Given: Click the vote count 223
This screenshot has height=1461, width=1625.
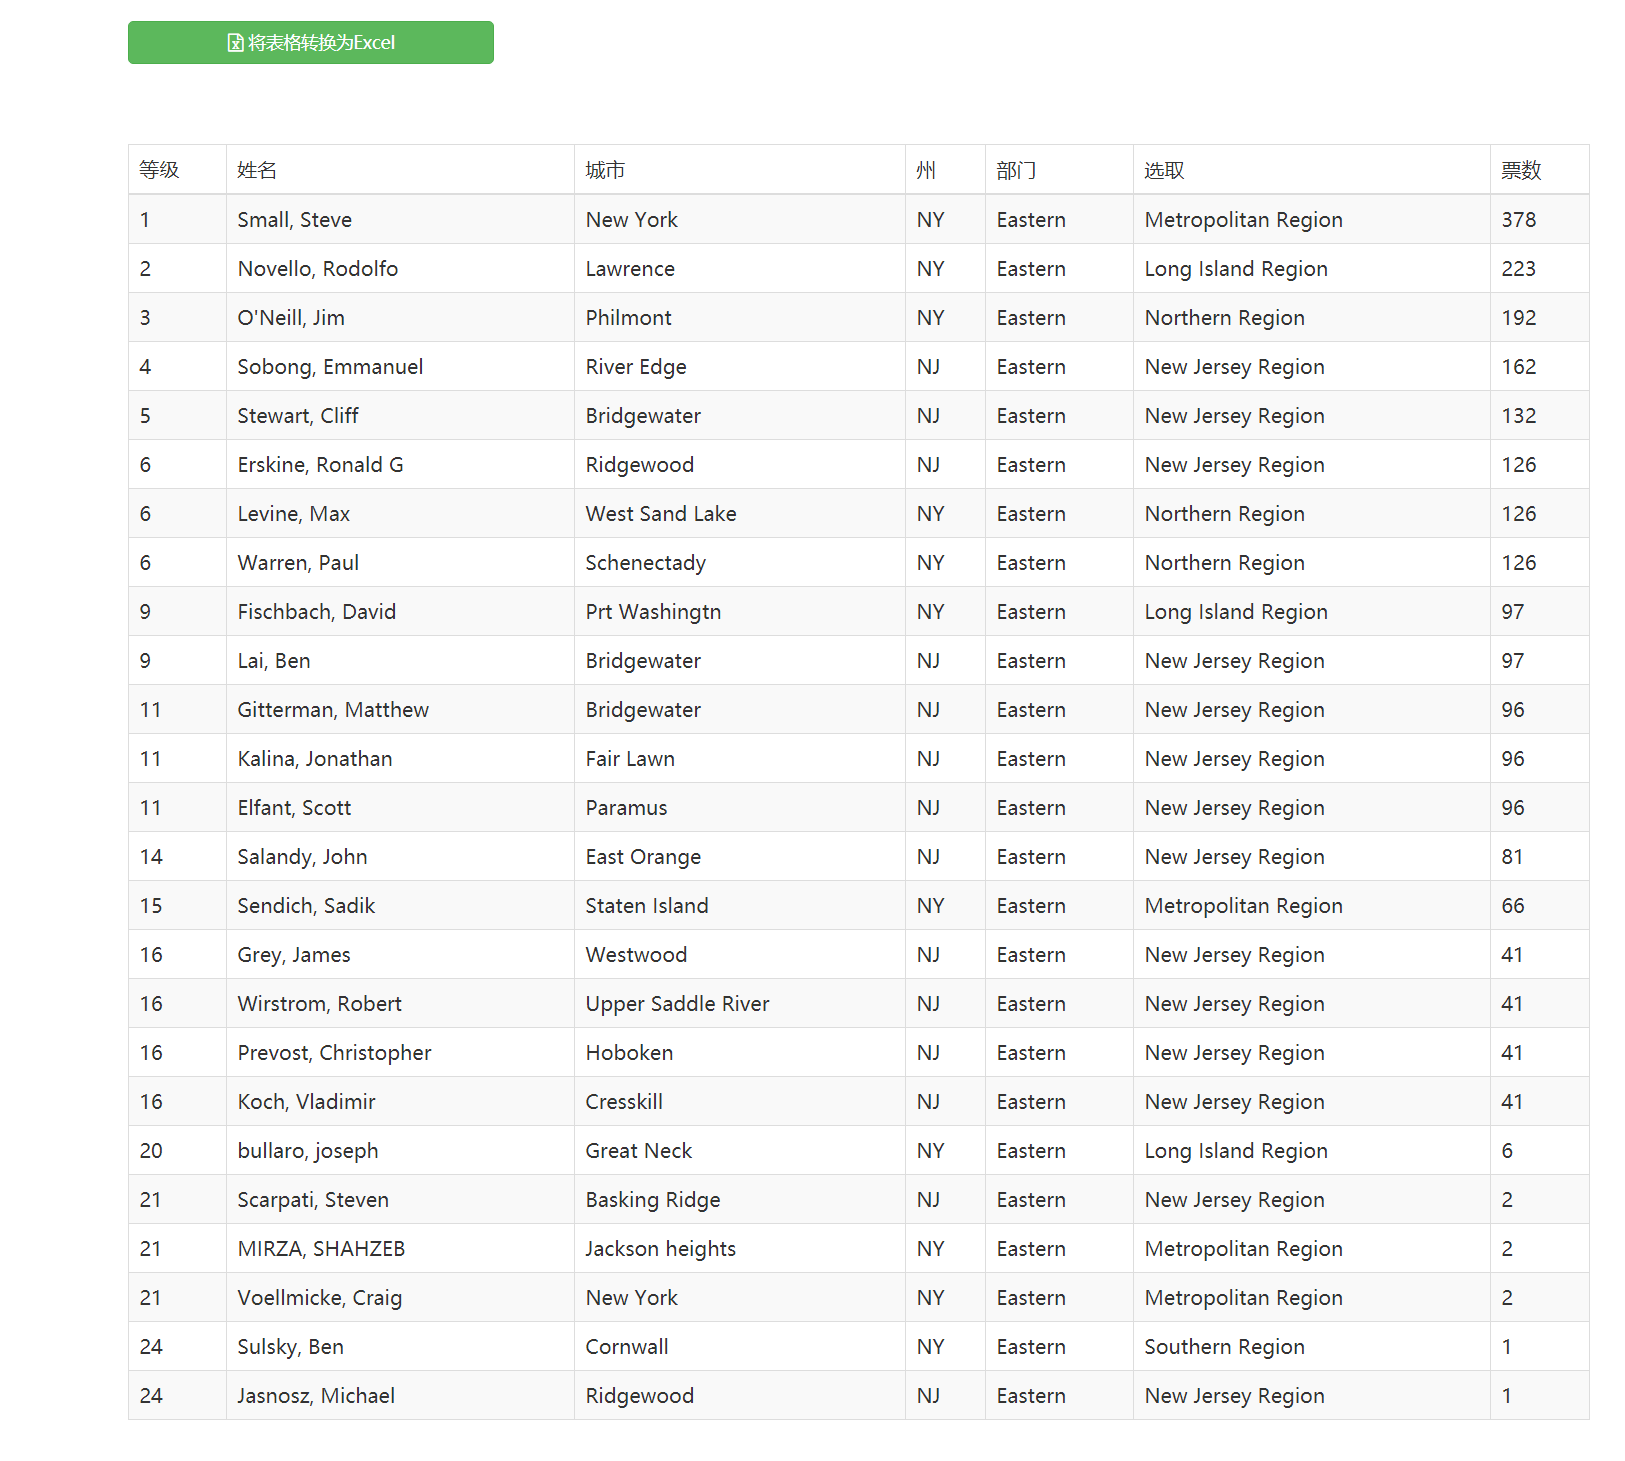Looking at the screenshot, I should (x=1519, y=269).
